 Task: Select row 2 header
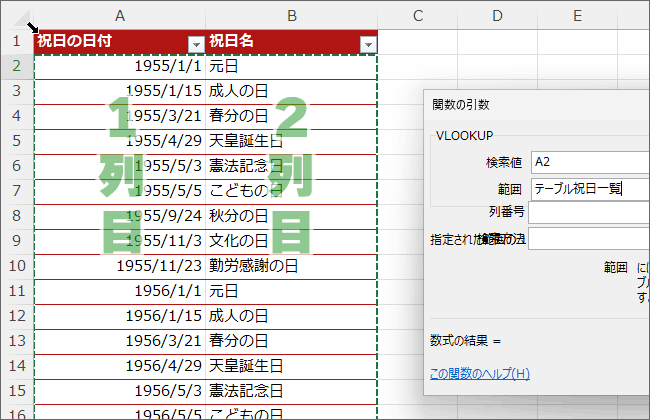17,66
